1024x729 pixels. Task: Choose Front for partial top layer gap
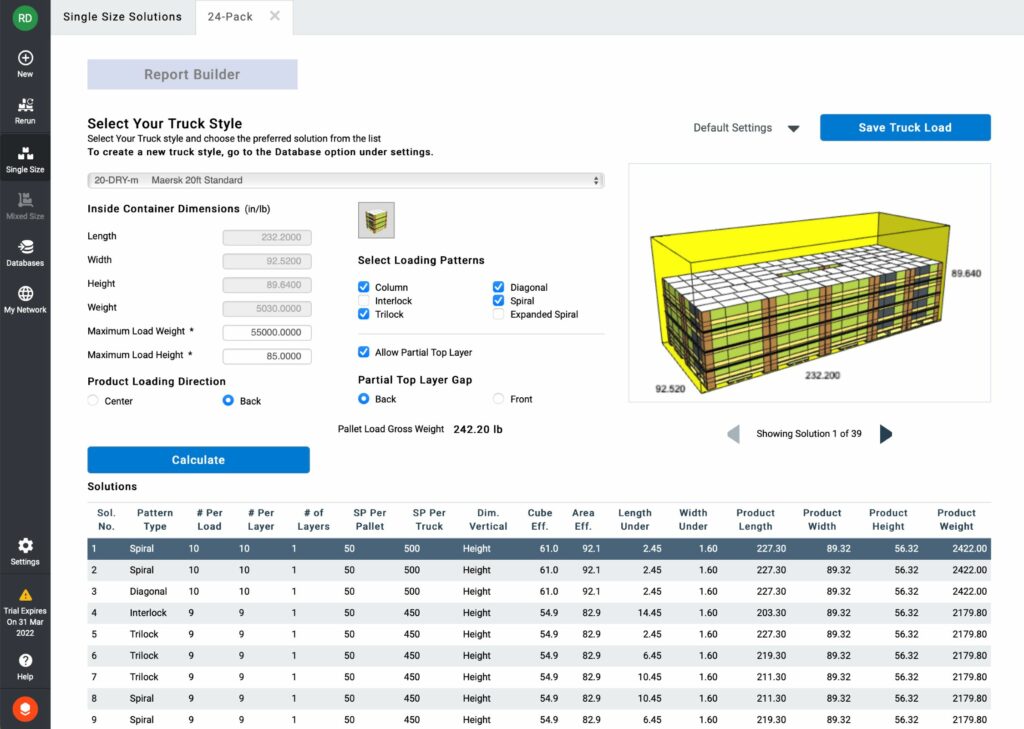[x=499, y=399]
